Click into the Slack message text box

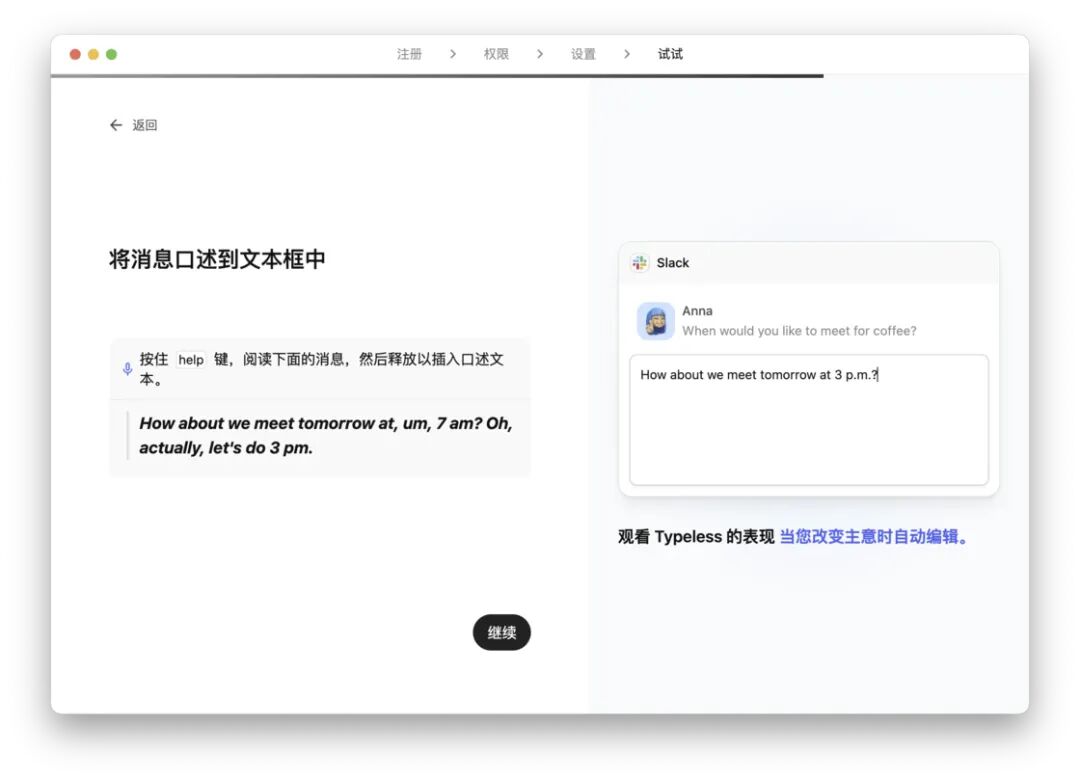(809, 419)
